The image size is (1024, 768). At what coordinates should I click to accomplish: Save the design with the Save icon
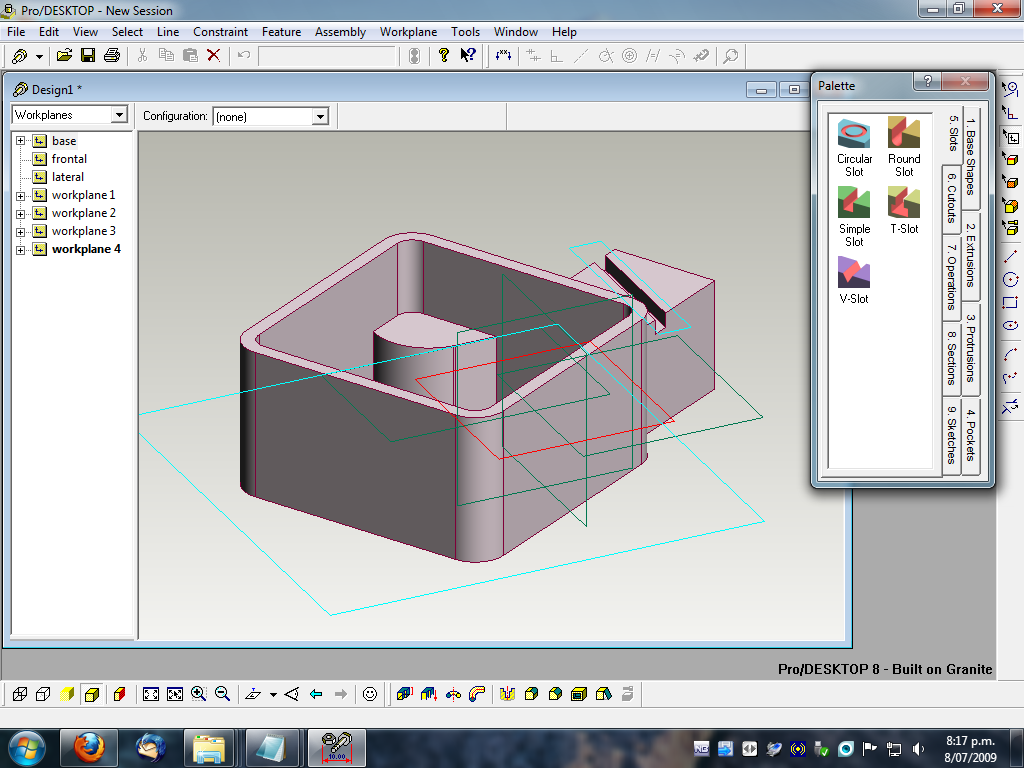[x=88, y=55]
